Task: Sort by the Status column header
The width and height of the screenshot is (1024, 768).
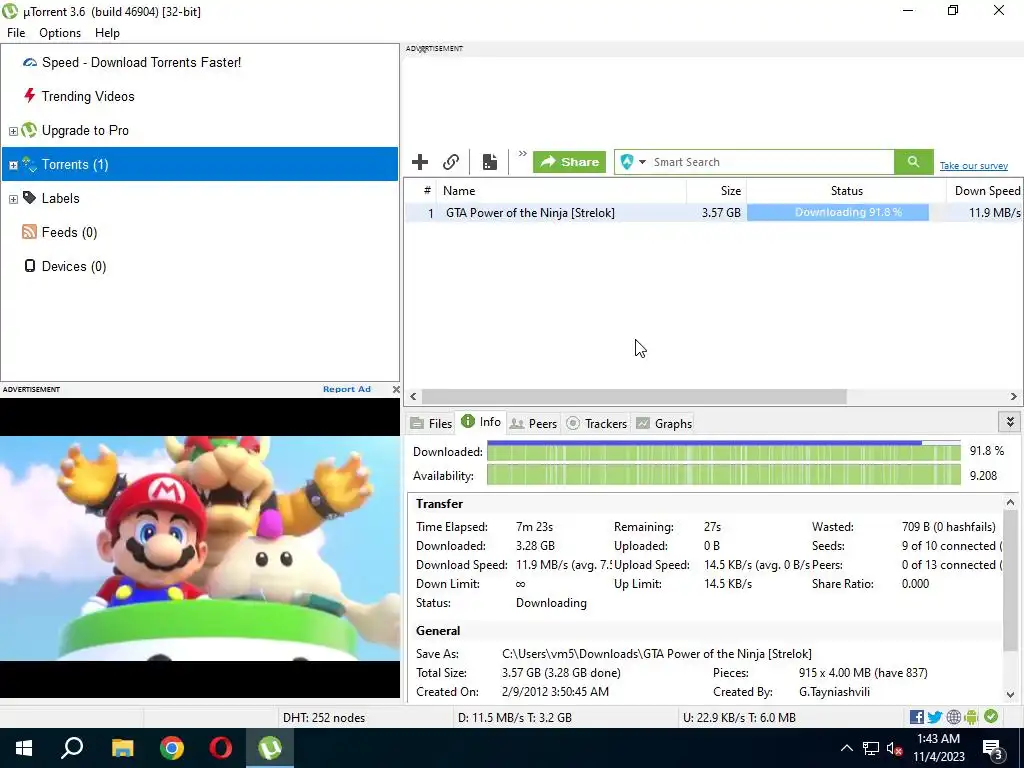Action: pos(846,191)
